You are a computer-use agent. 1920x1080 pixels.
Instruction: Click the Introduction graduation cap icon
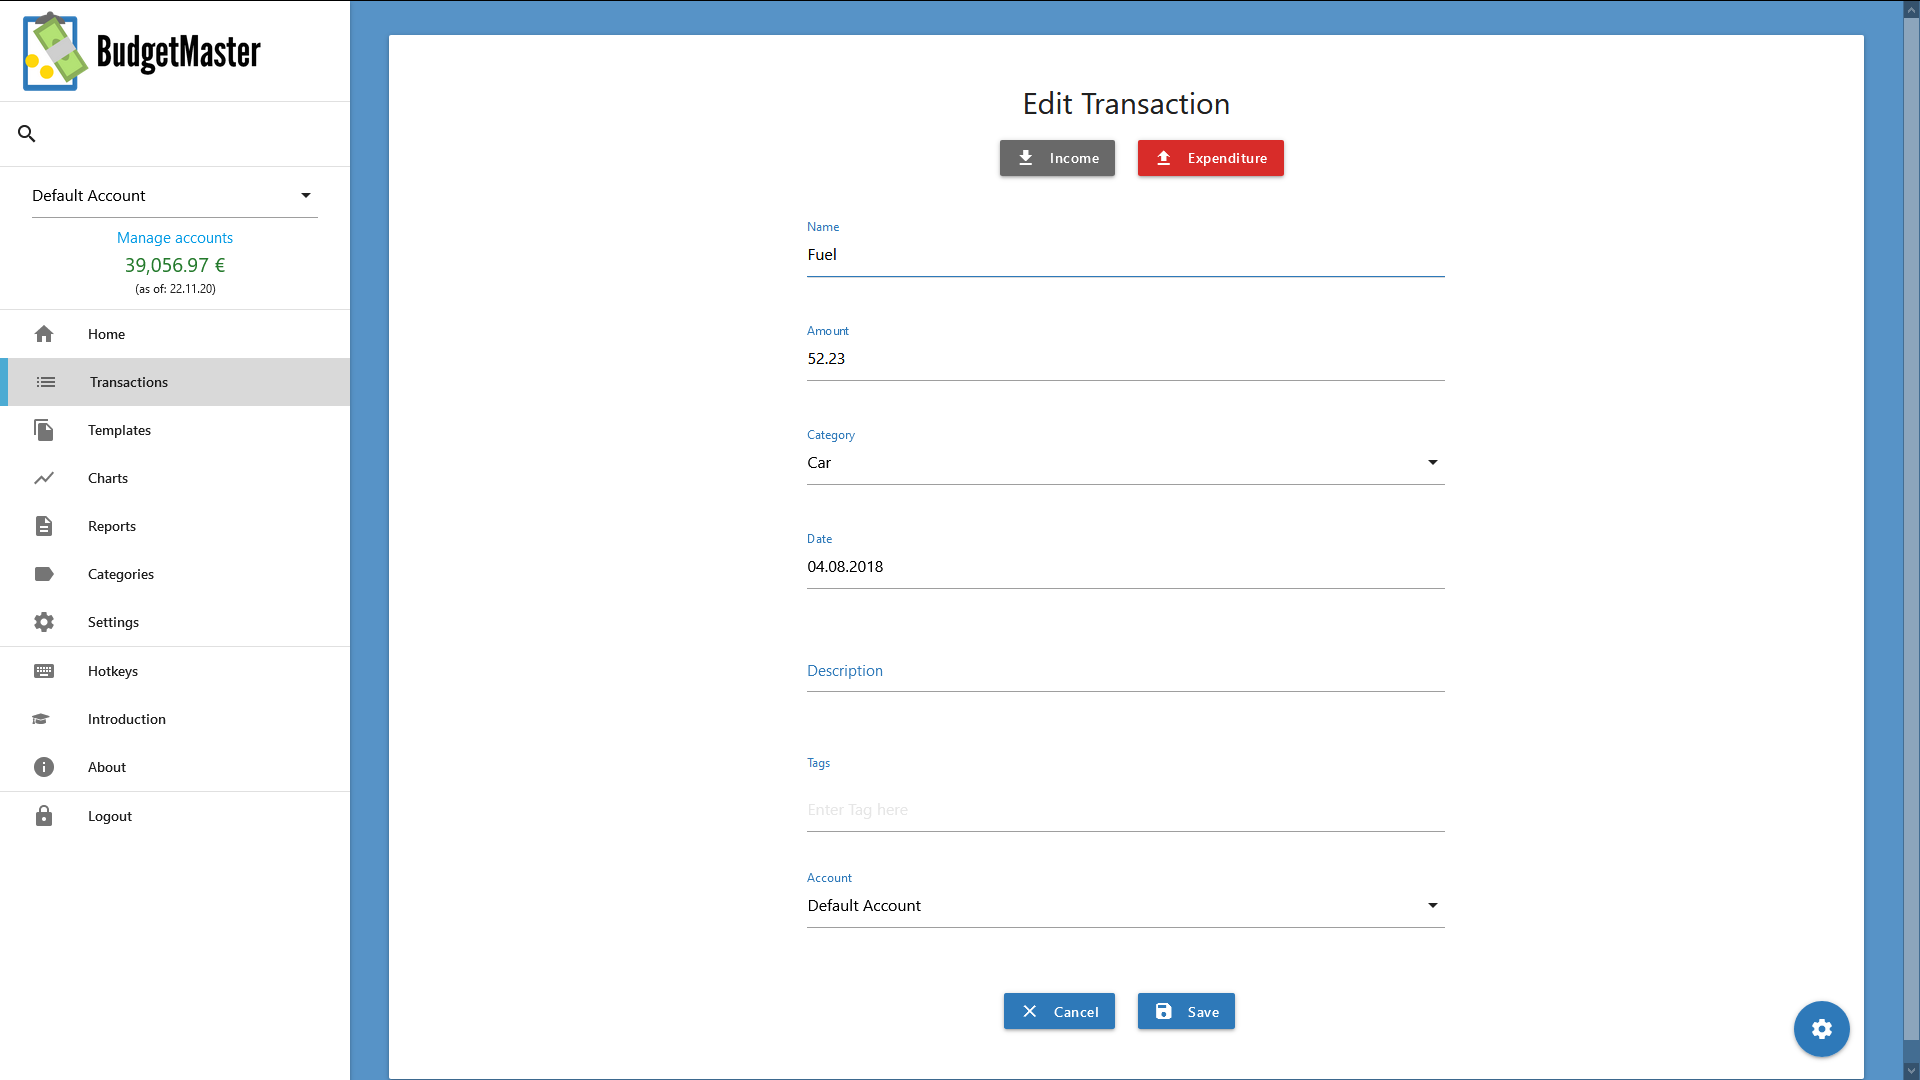tap(41, 719)
